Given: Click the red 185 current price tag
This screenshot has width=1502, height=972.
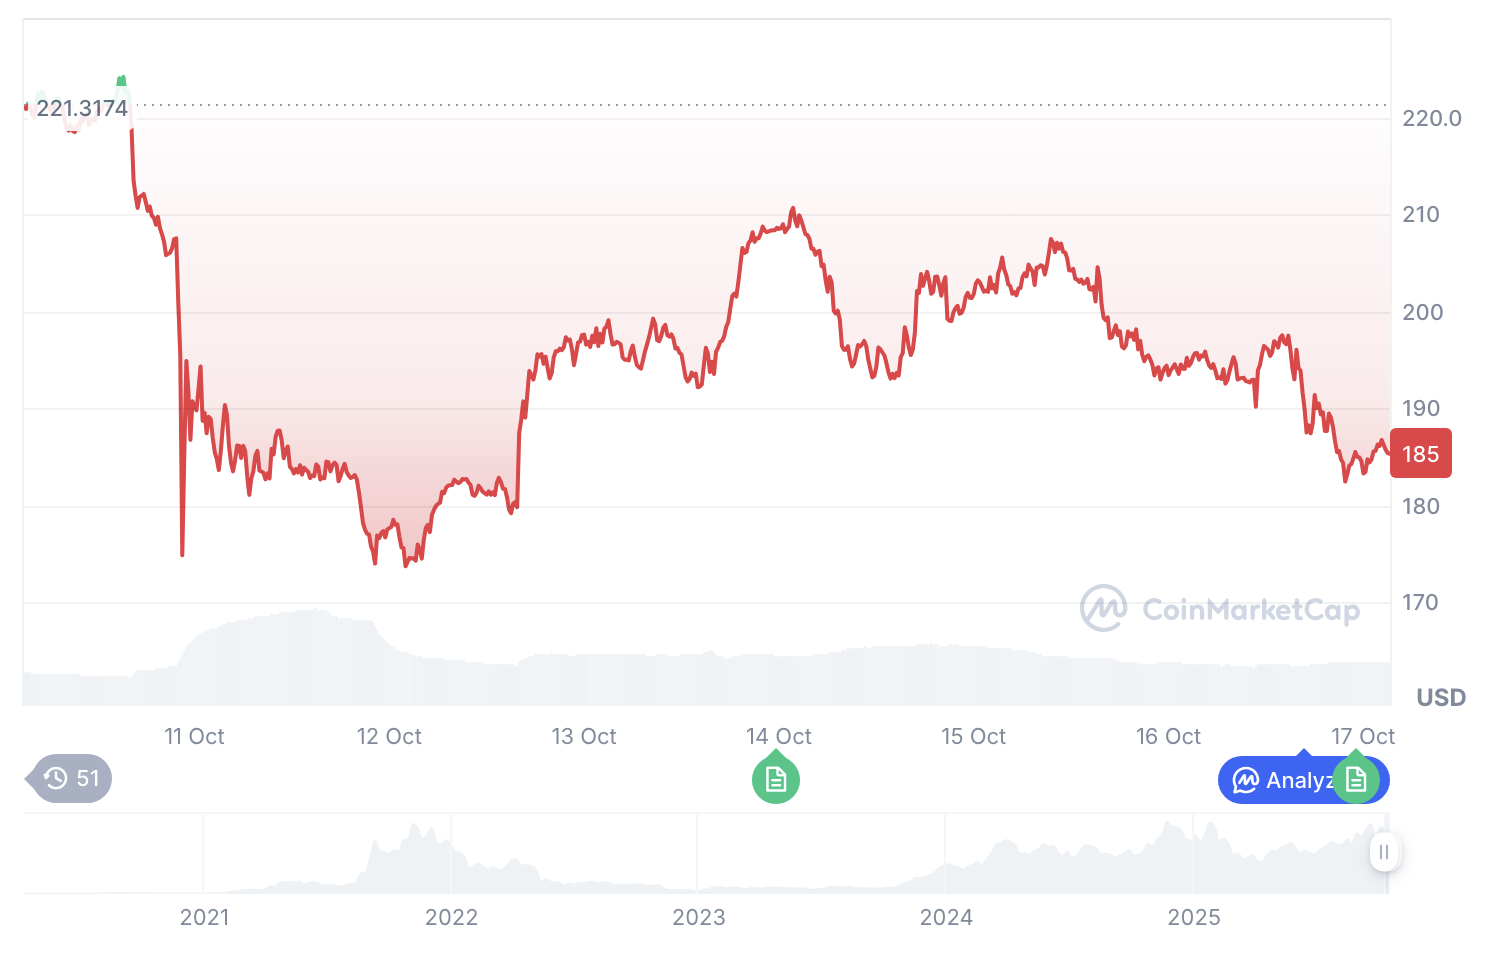Looking at the screenshot, I should tap(1420, 454).
